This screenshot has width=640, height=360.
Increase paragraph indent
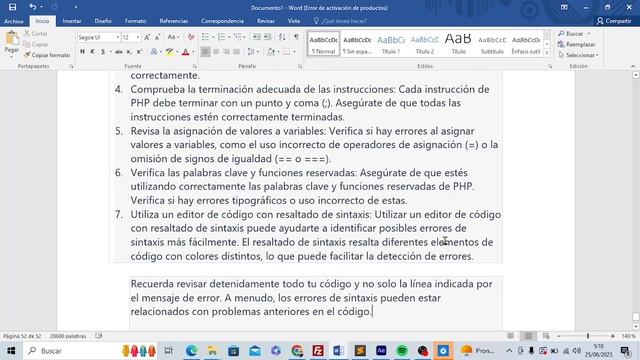[267, 37]
